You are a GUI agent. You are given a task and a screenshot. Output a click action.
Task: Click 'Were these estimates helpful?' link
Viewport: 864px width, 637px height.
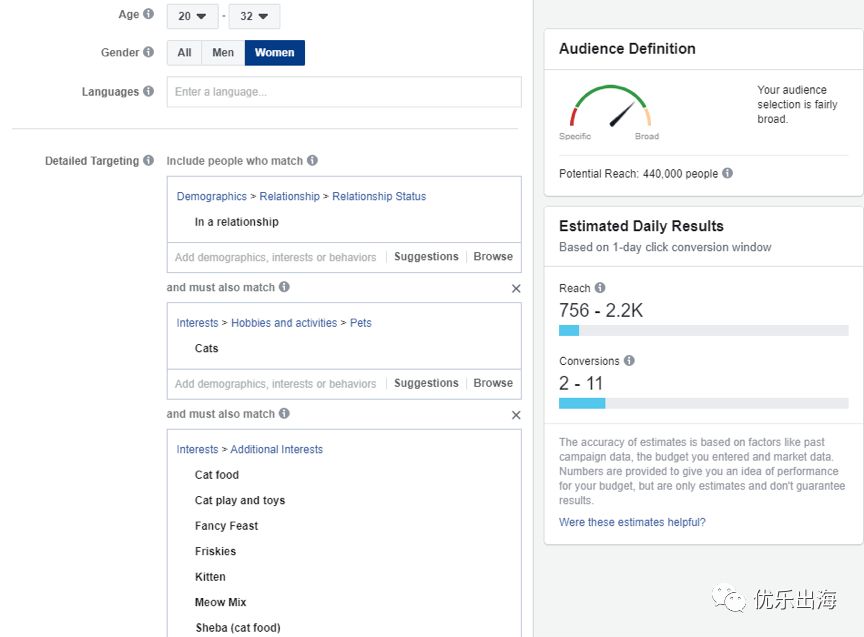632,522
